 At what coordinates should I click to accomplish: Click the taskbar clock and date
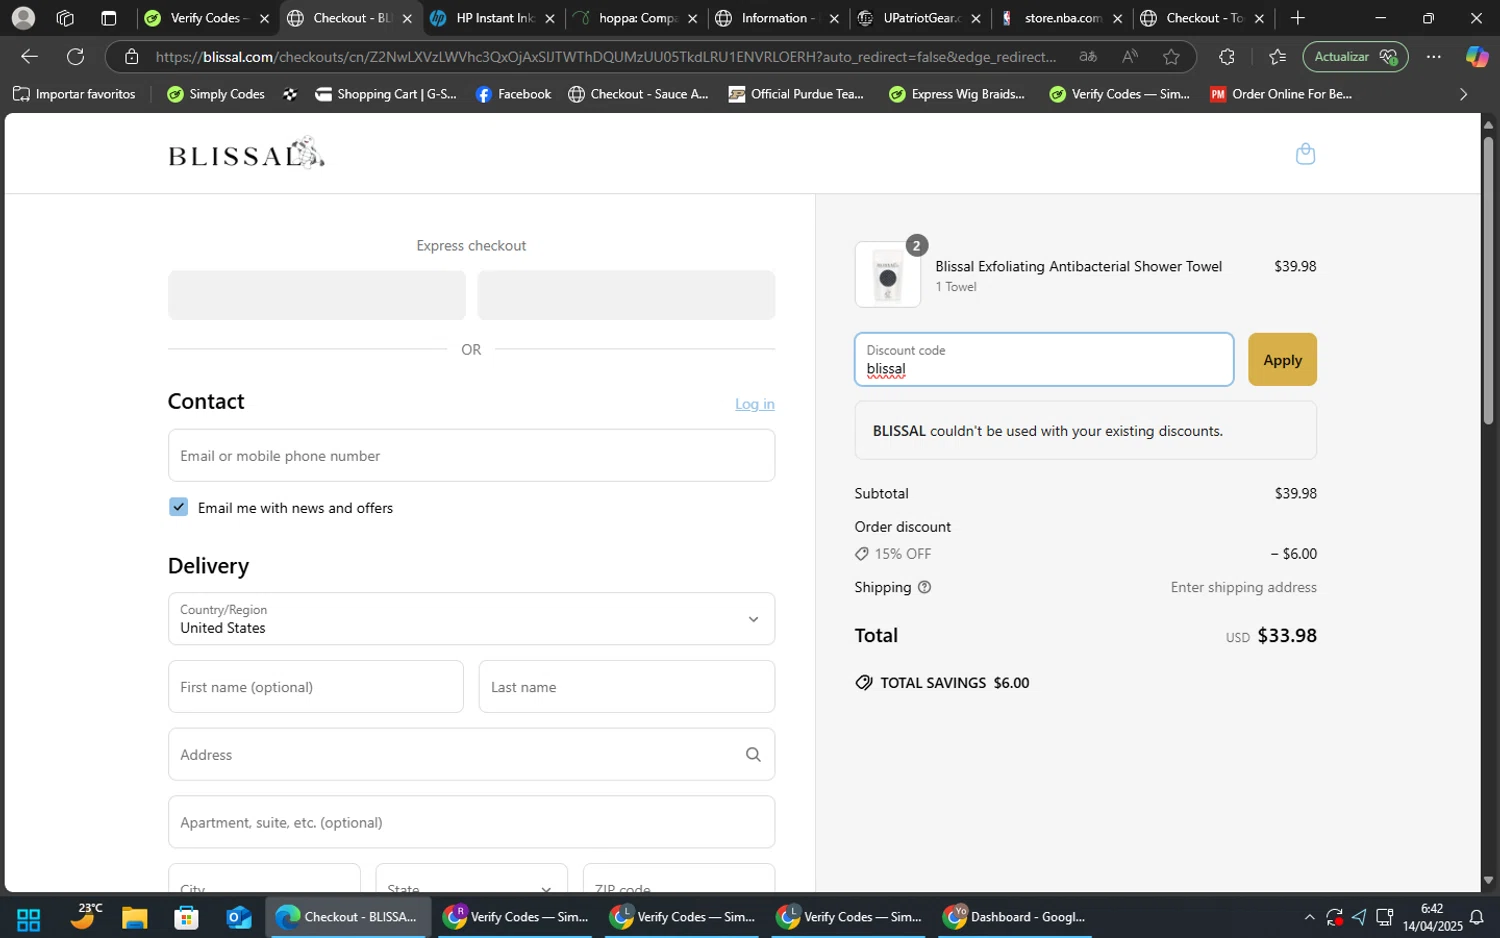coord(1431,918)
